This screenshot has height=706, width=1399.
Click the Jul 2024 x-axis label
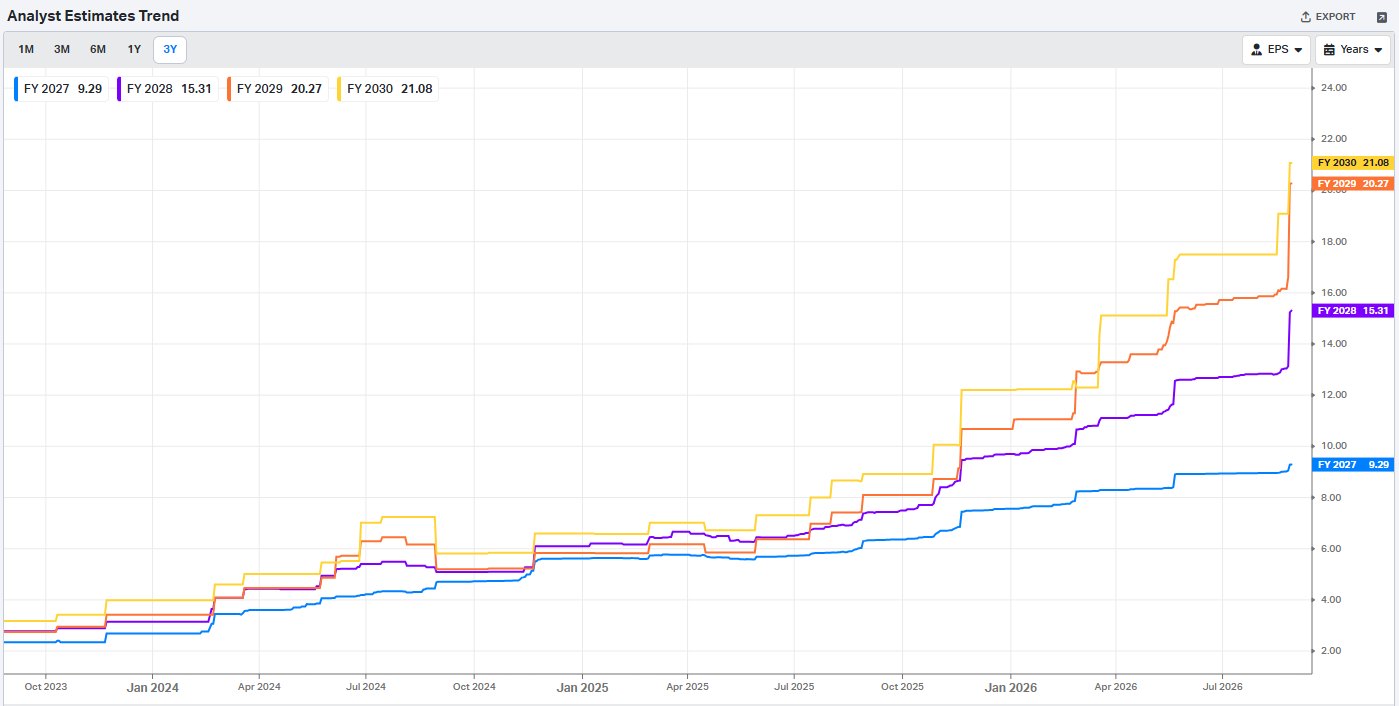pyautogui.click(x=366, y=687)
